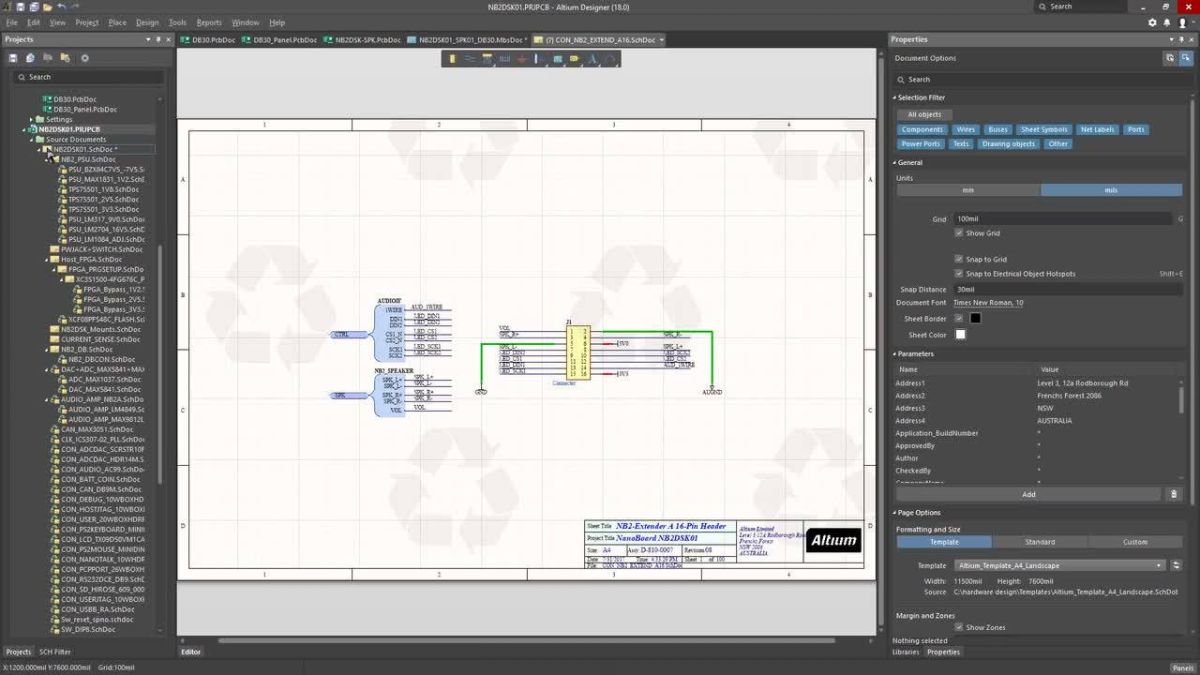Open the notifications bell icon

coord(1167,22)
